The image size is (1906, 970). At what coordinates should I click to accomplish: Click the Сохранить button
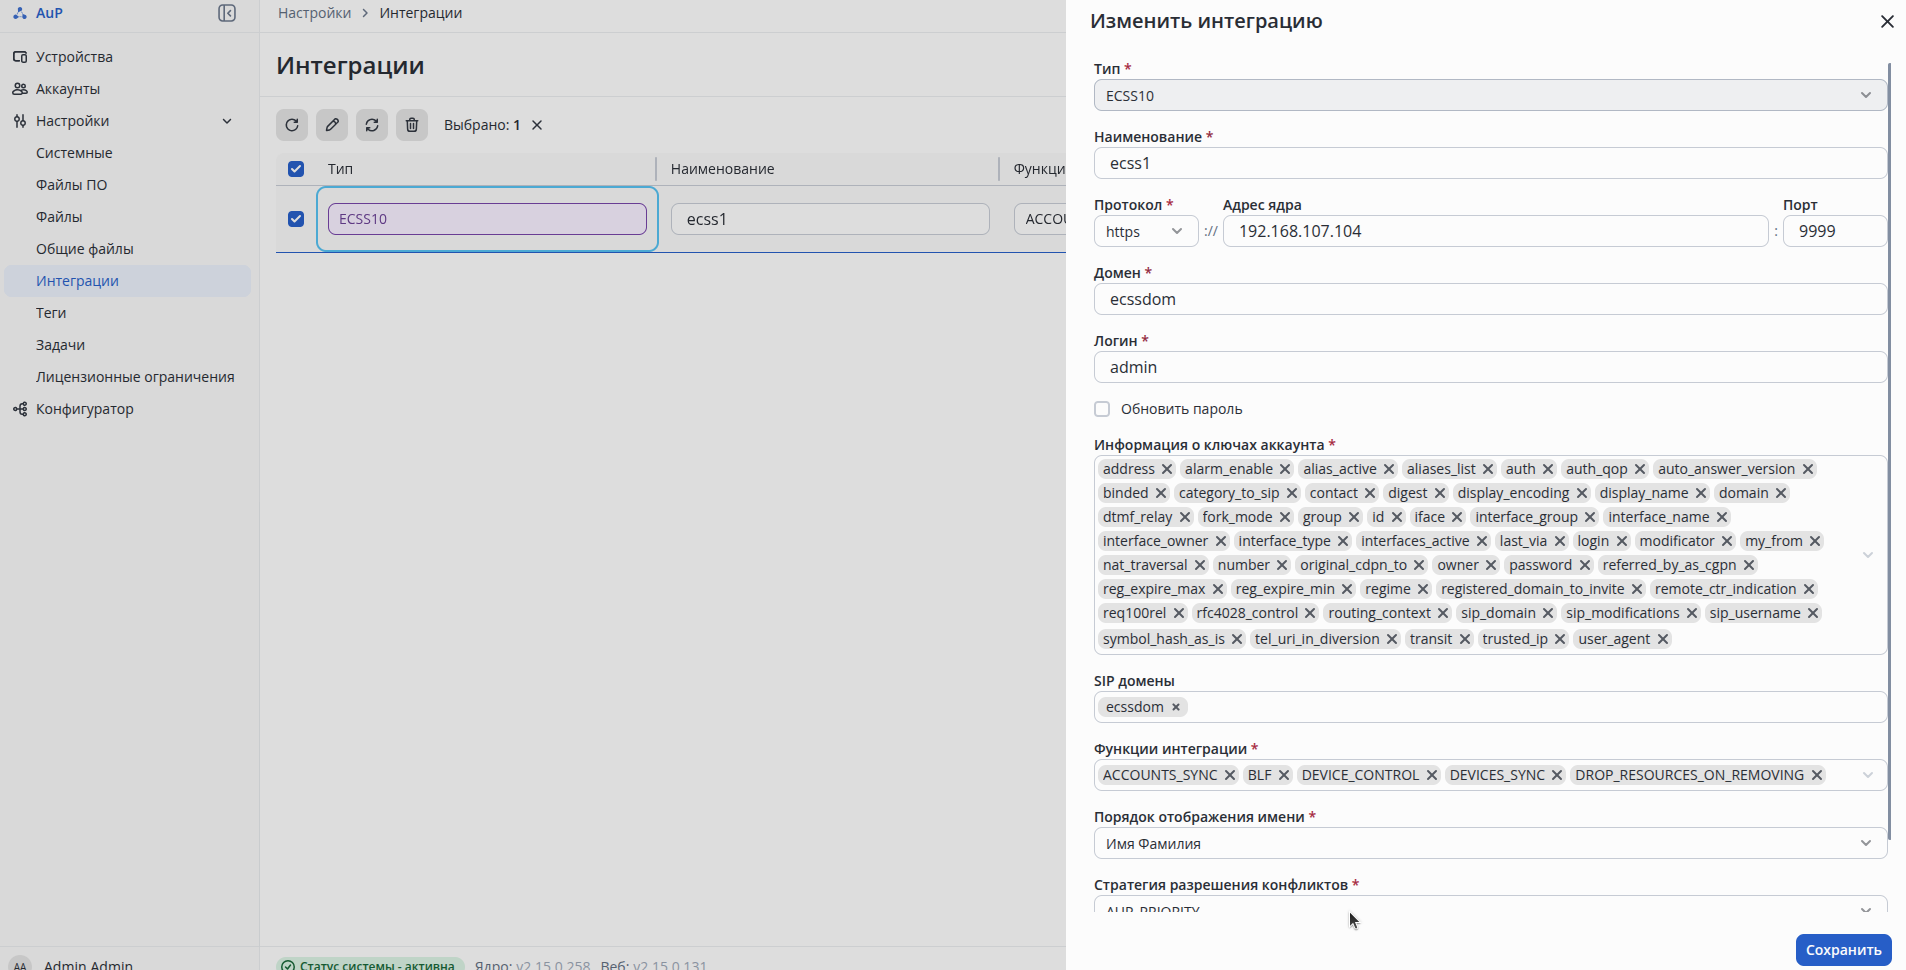coord(1843,950)
